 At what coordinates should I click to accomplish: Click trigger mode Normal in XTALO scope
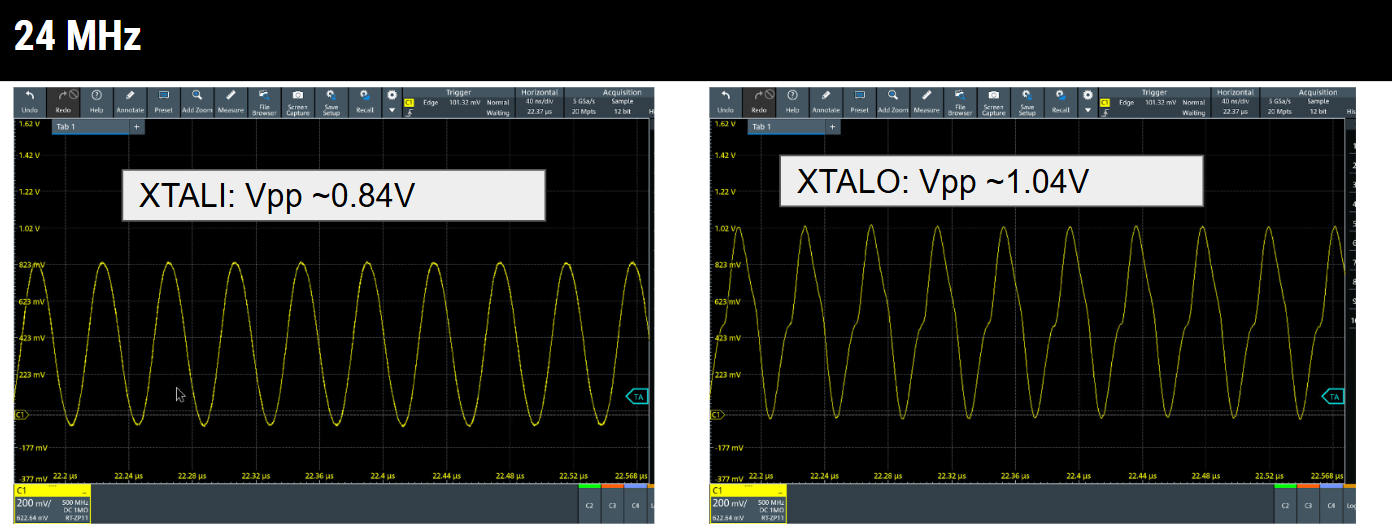click(1194, 103)
